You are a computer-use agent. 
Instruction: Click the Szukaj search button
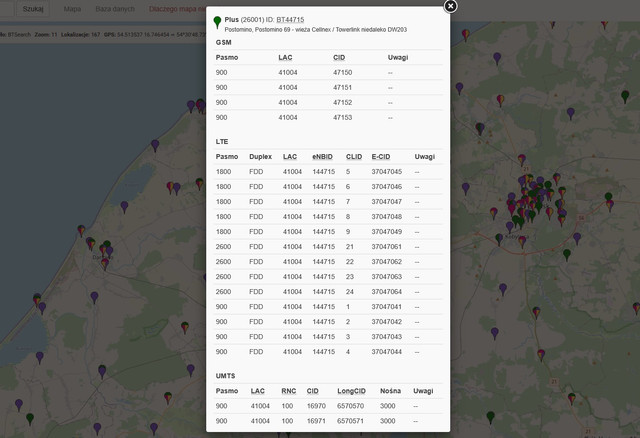[33, 9]
